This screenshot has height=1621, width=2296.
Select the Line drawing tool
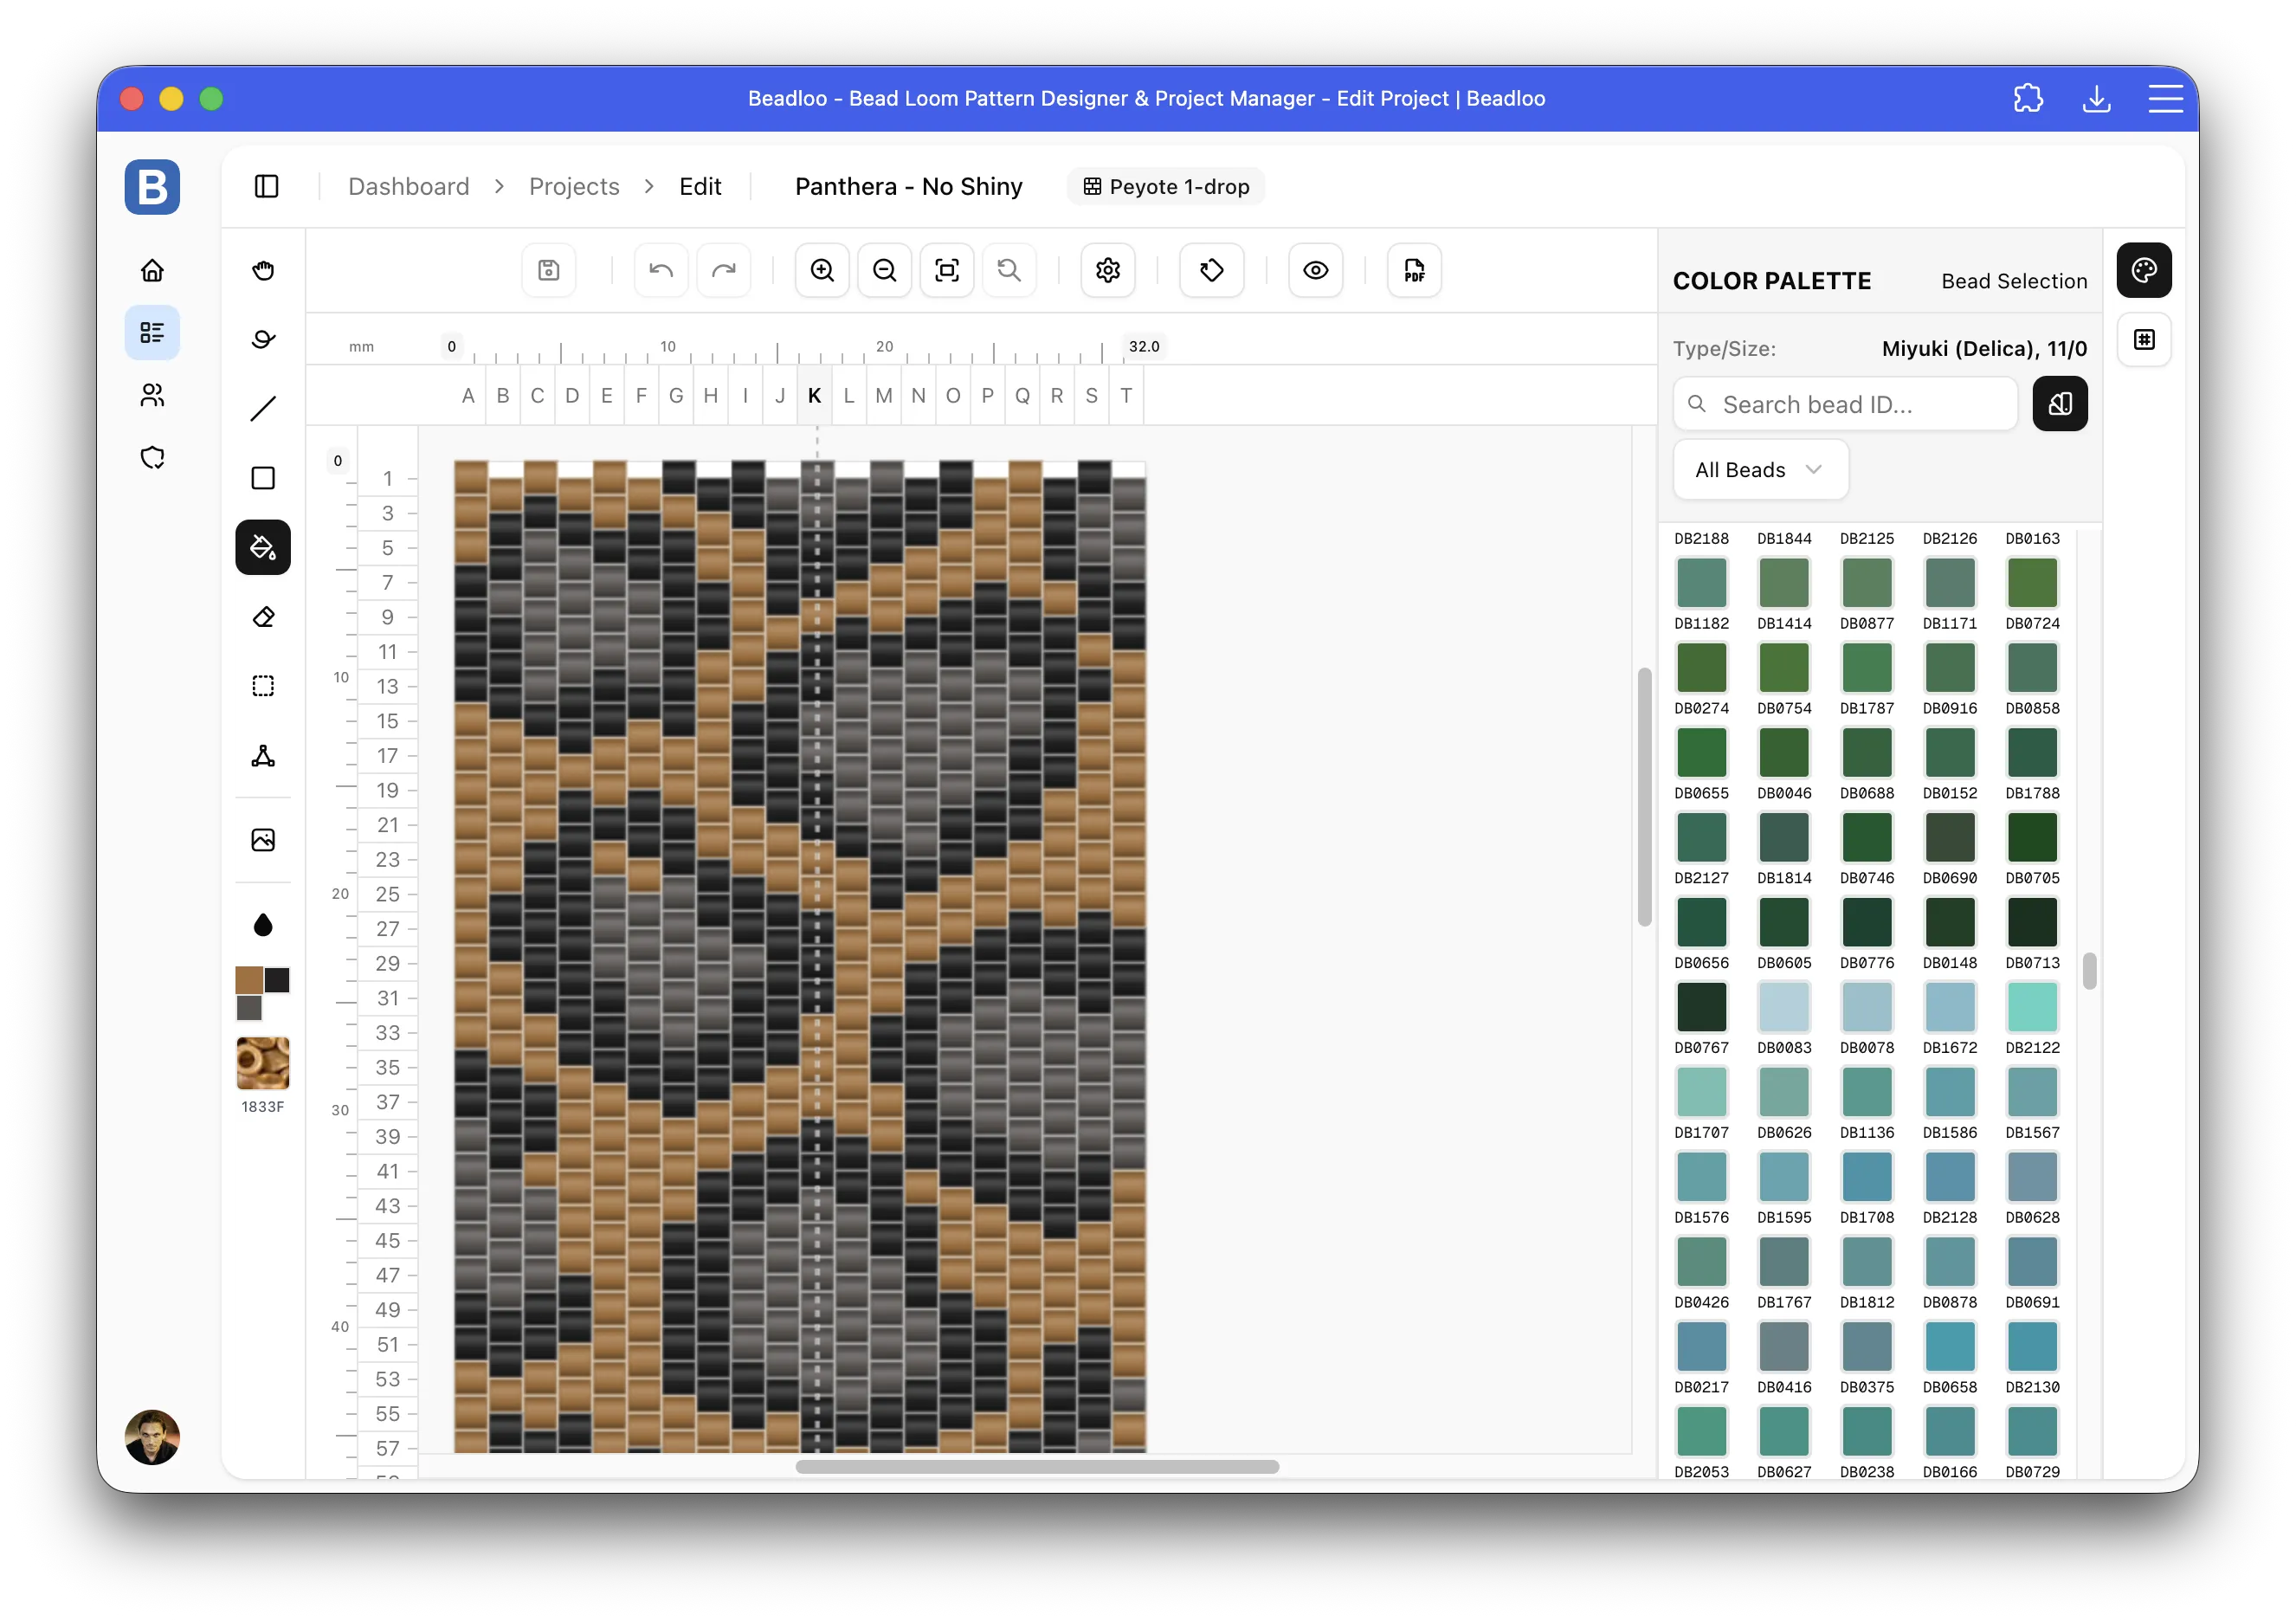[263, 408]
